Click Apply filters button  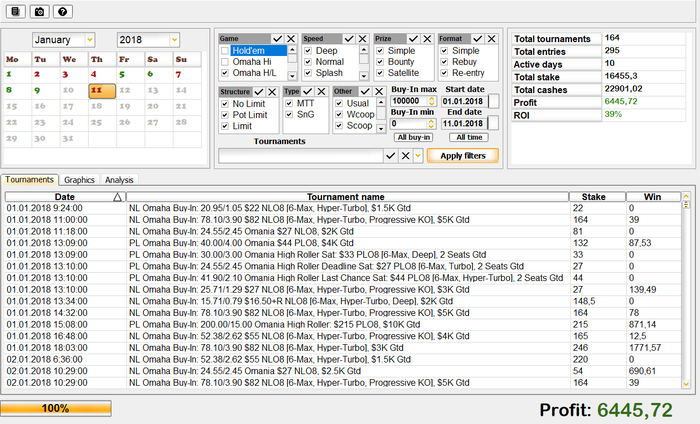[462, 156]
